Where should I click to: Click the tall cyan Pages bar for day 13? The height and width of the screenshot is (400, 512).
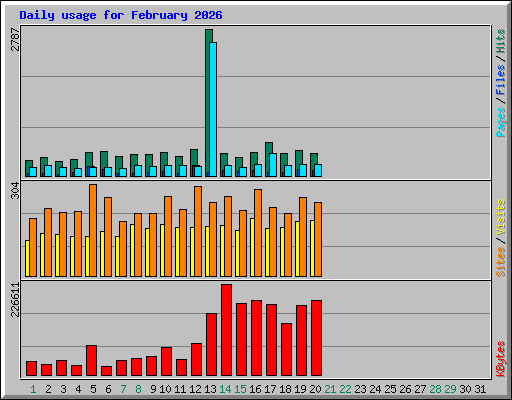click(x=213, y=109)
